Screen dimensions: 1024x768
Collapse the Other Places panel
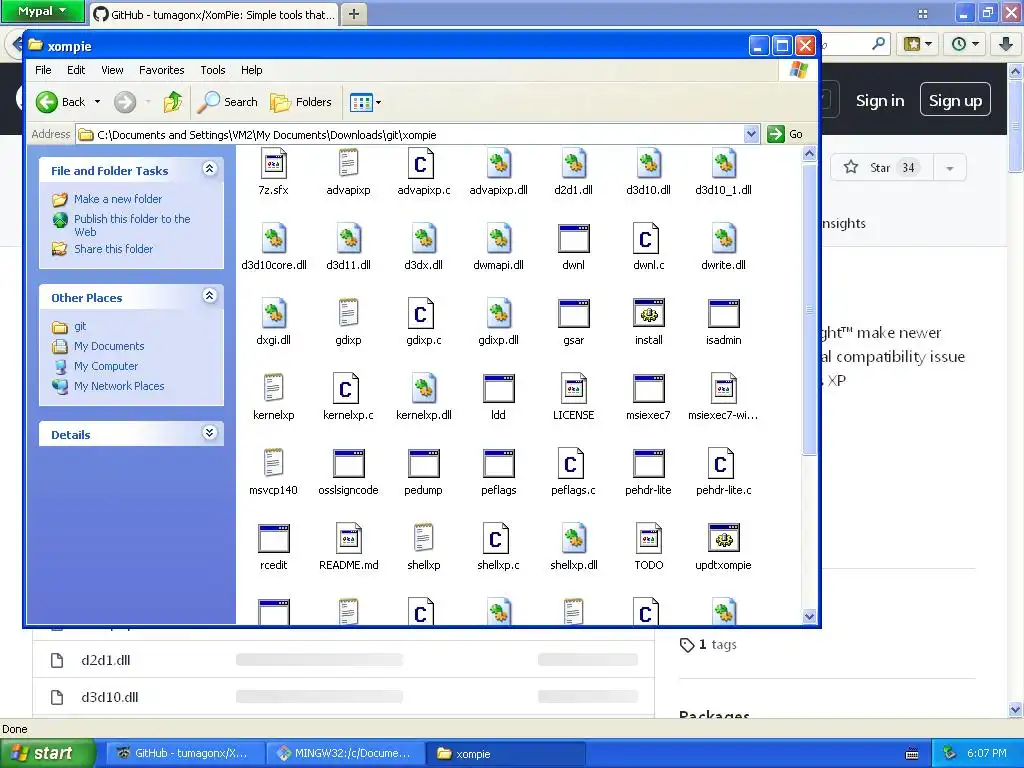coord(209,296)
